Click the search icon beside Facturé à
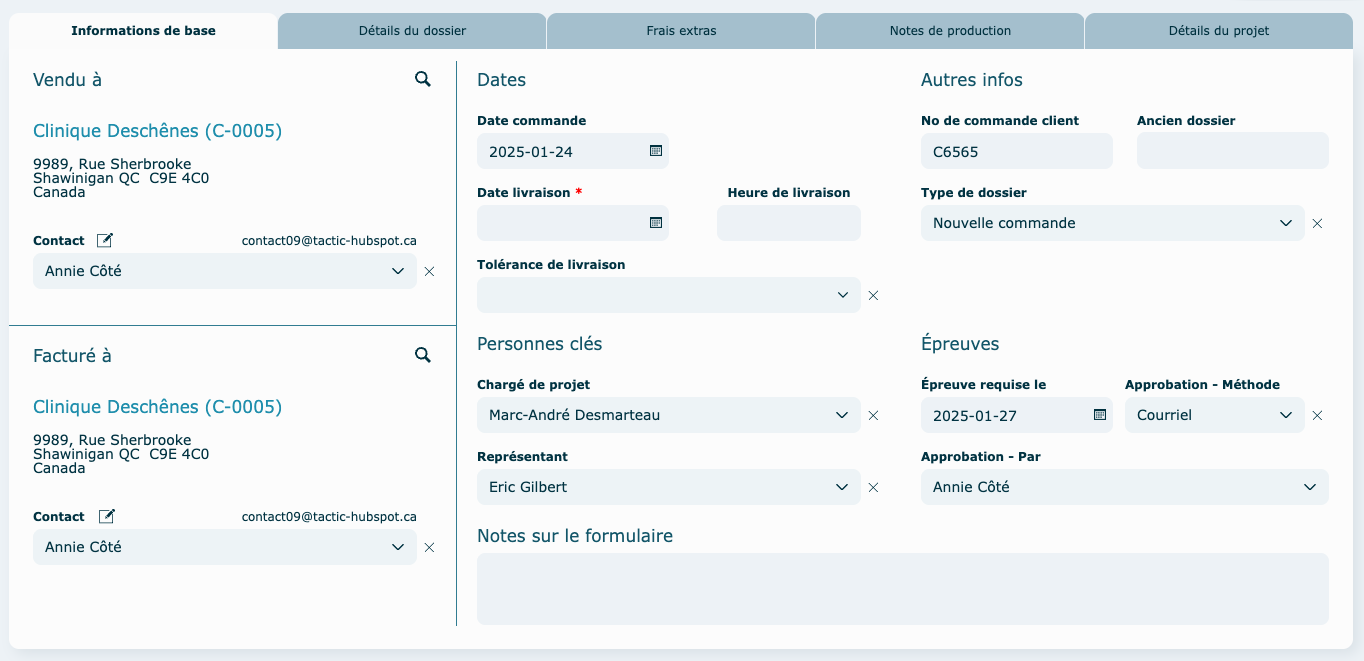The height and width of the screenshot is (661, 1364). (x=423, y=355)
